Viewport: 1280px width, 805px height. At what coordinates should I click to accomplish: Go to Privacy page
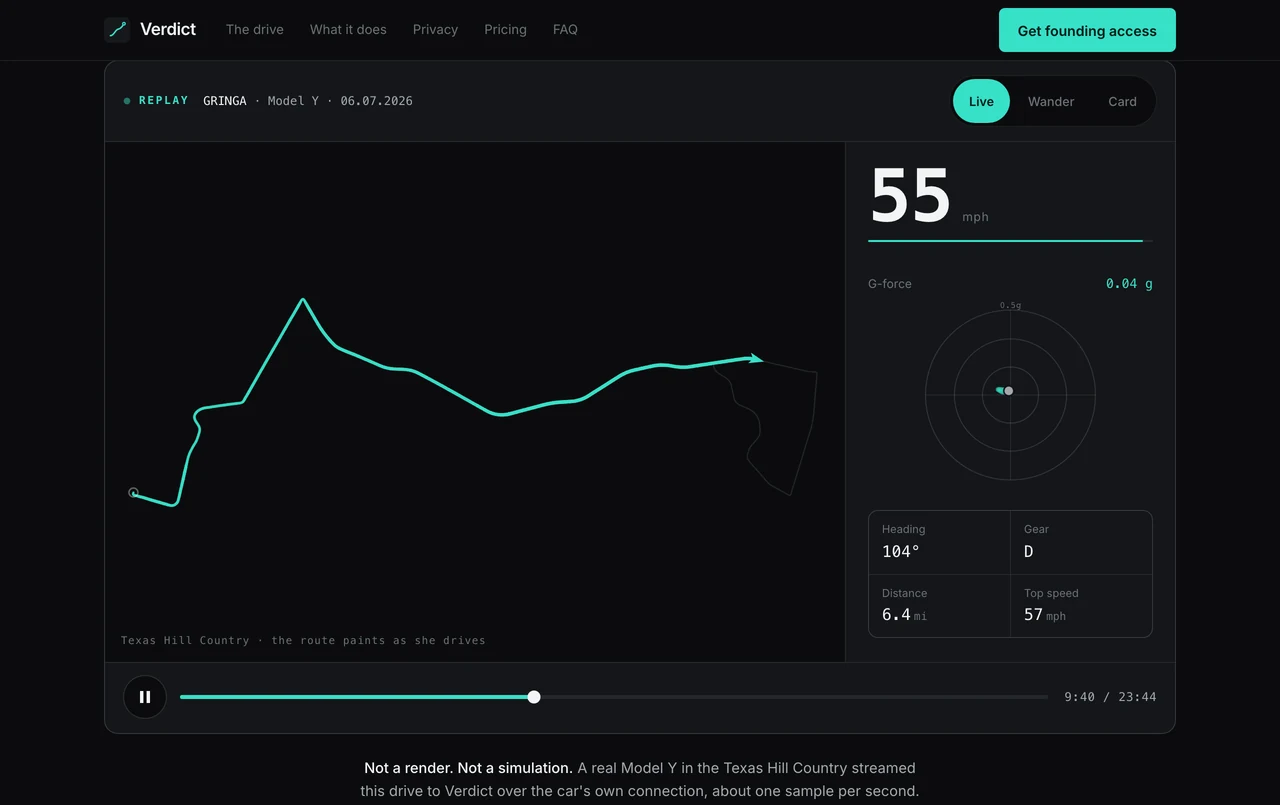click(435, 29)
